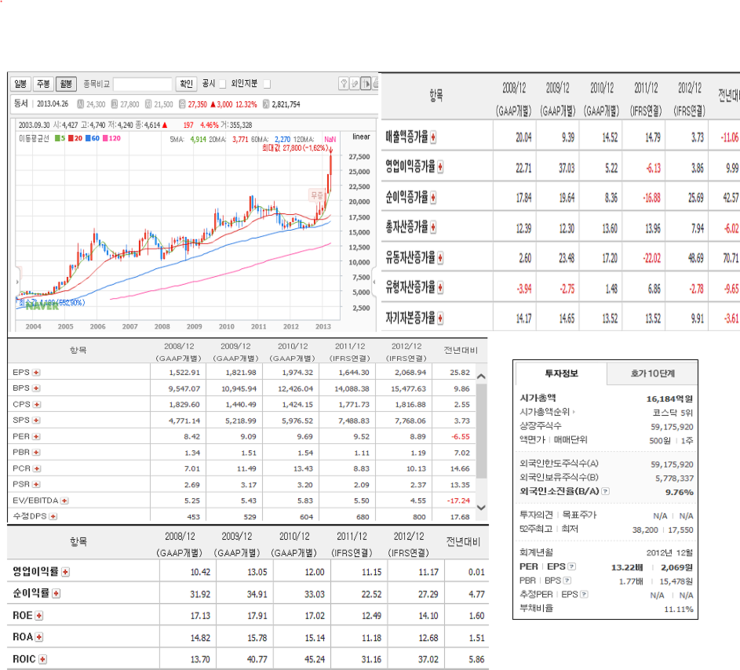
Task: Click the EPS table scrollbar thumb
Action: coord(481,431)
